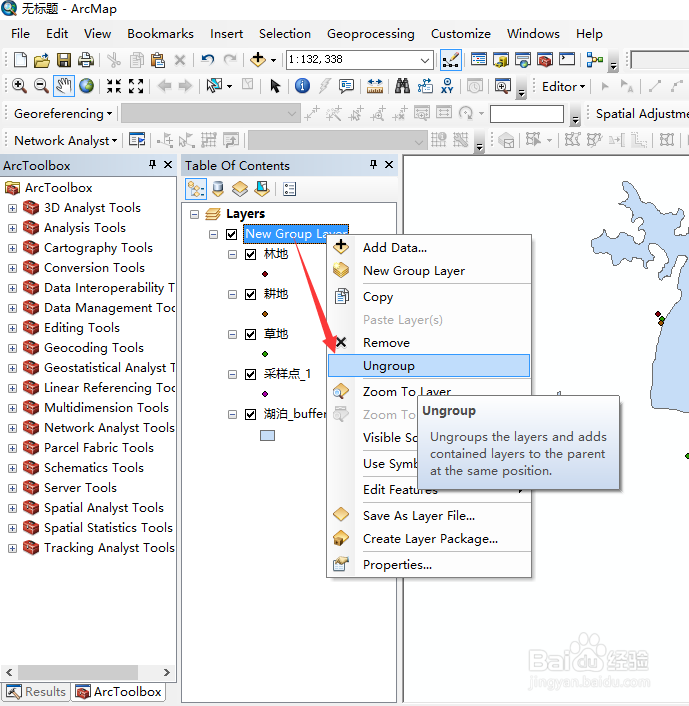Toggle visibility of 草地 layer
Screen dimensions: 689x706
pyautogui.click(x=250, y=334)
